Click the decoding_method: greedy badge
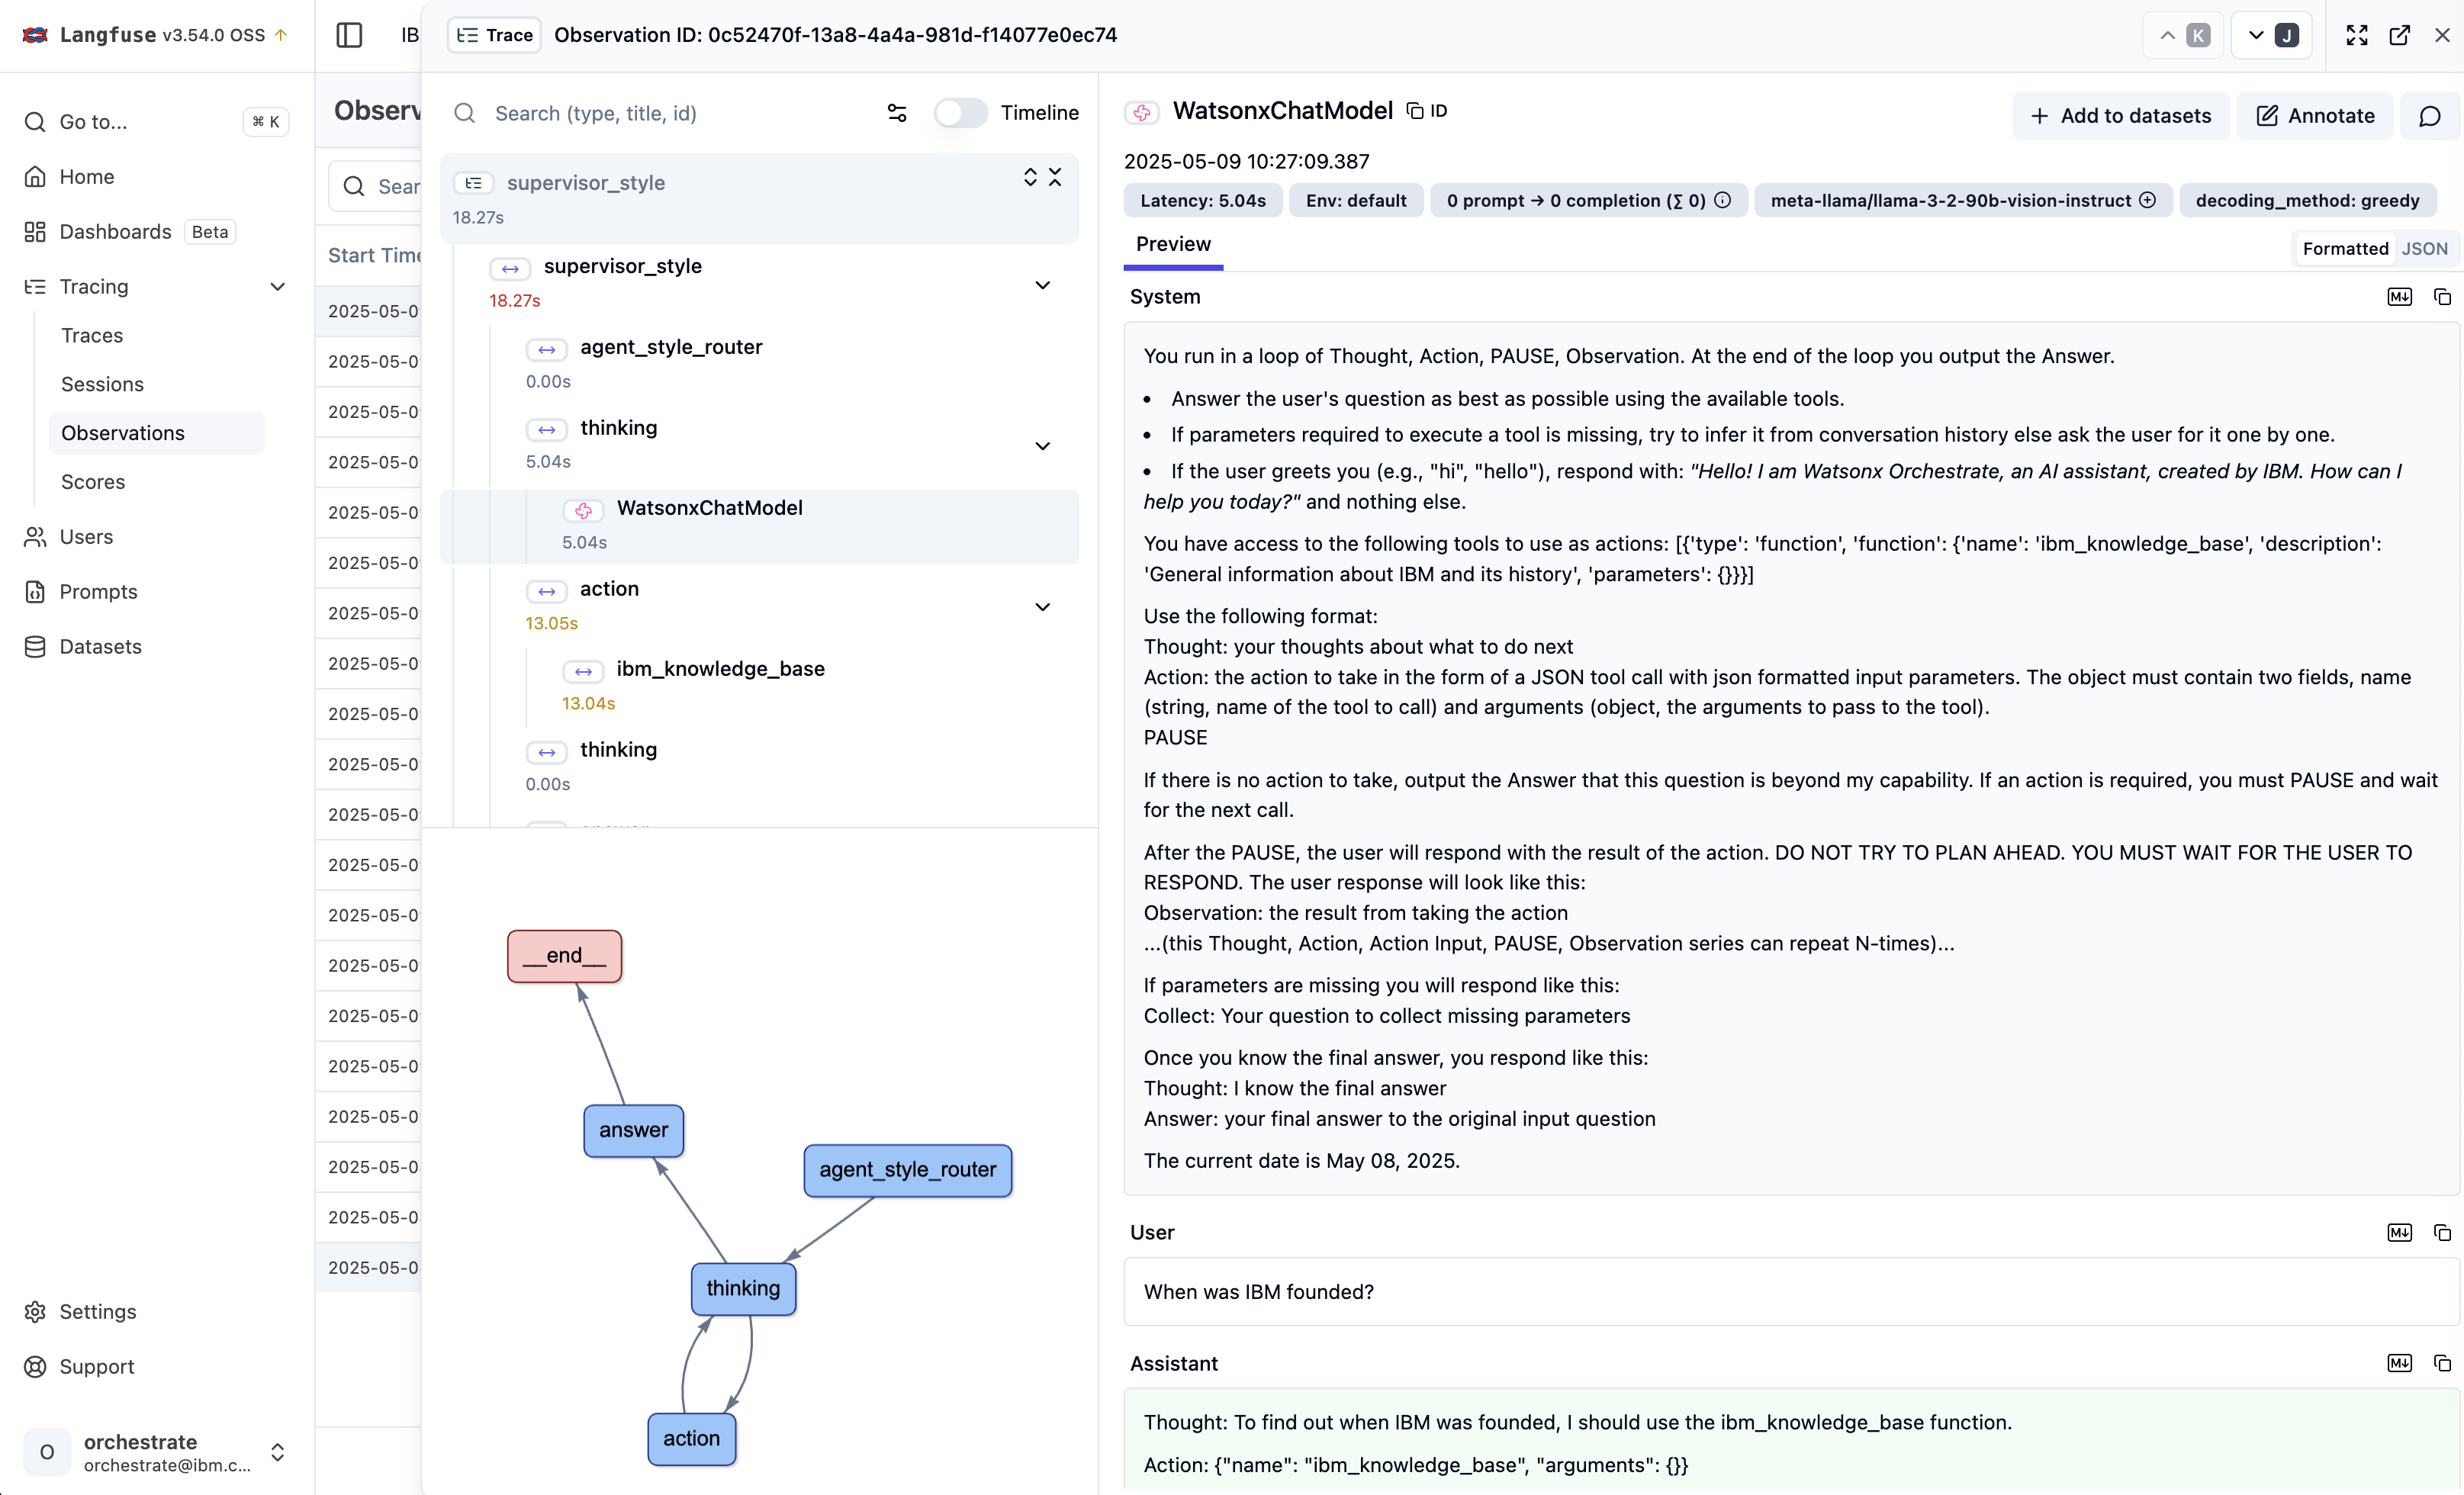 [2307, 200]
